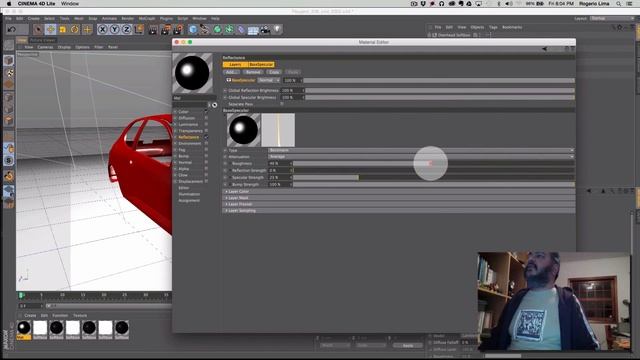This screenshot has width=640, height=360.
Task: Toggle the Reflectance channel checkbox
Action: click(206, 137)
